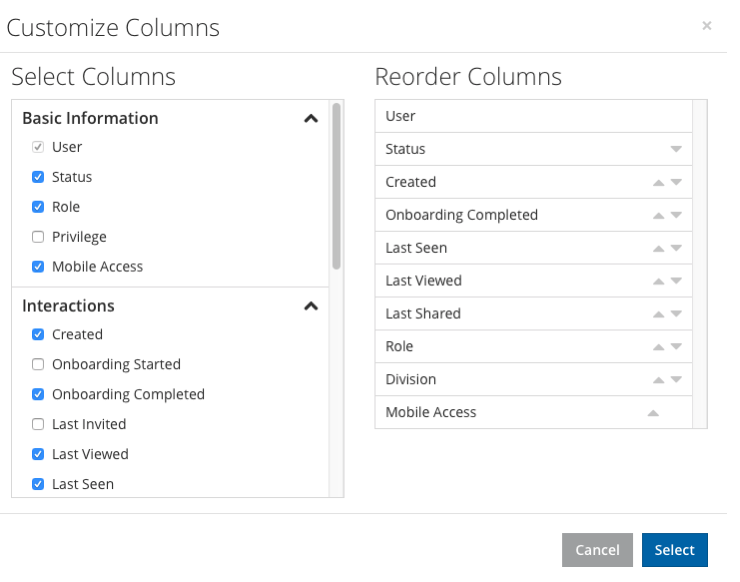Collapse the Basic Information section
The image size is (740, 582).
coord(311,118)
